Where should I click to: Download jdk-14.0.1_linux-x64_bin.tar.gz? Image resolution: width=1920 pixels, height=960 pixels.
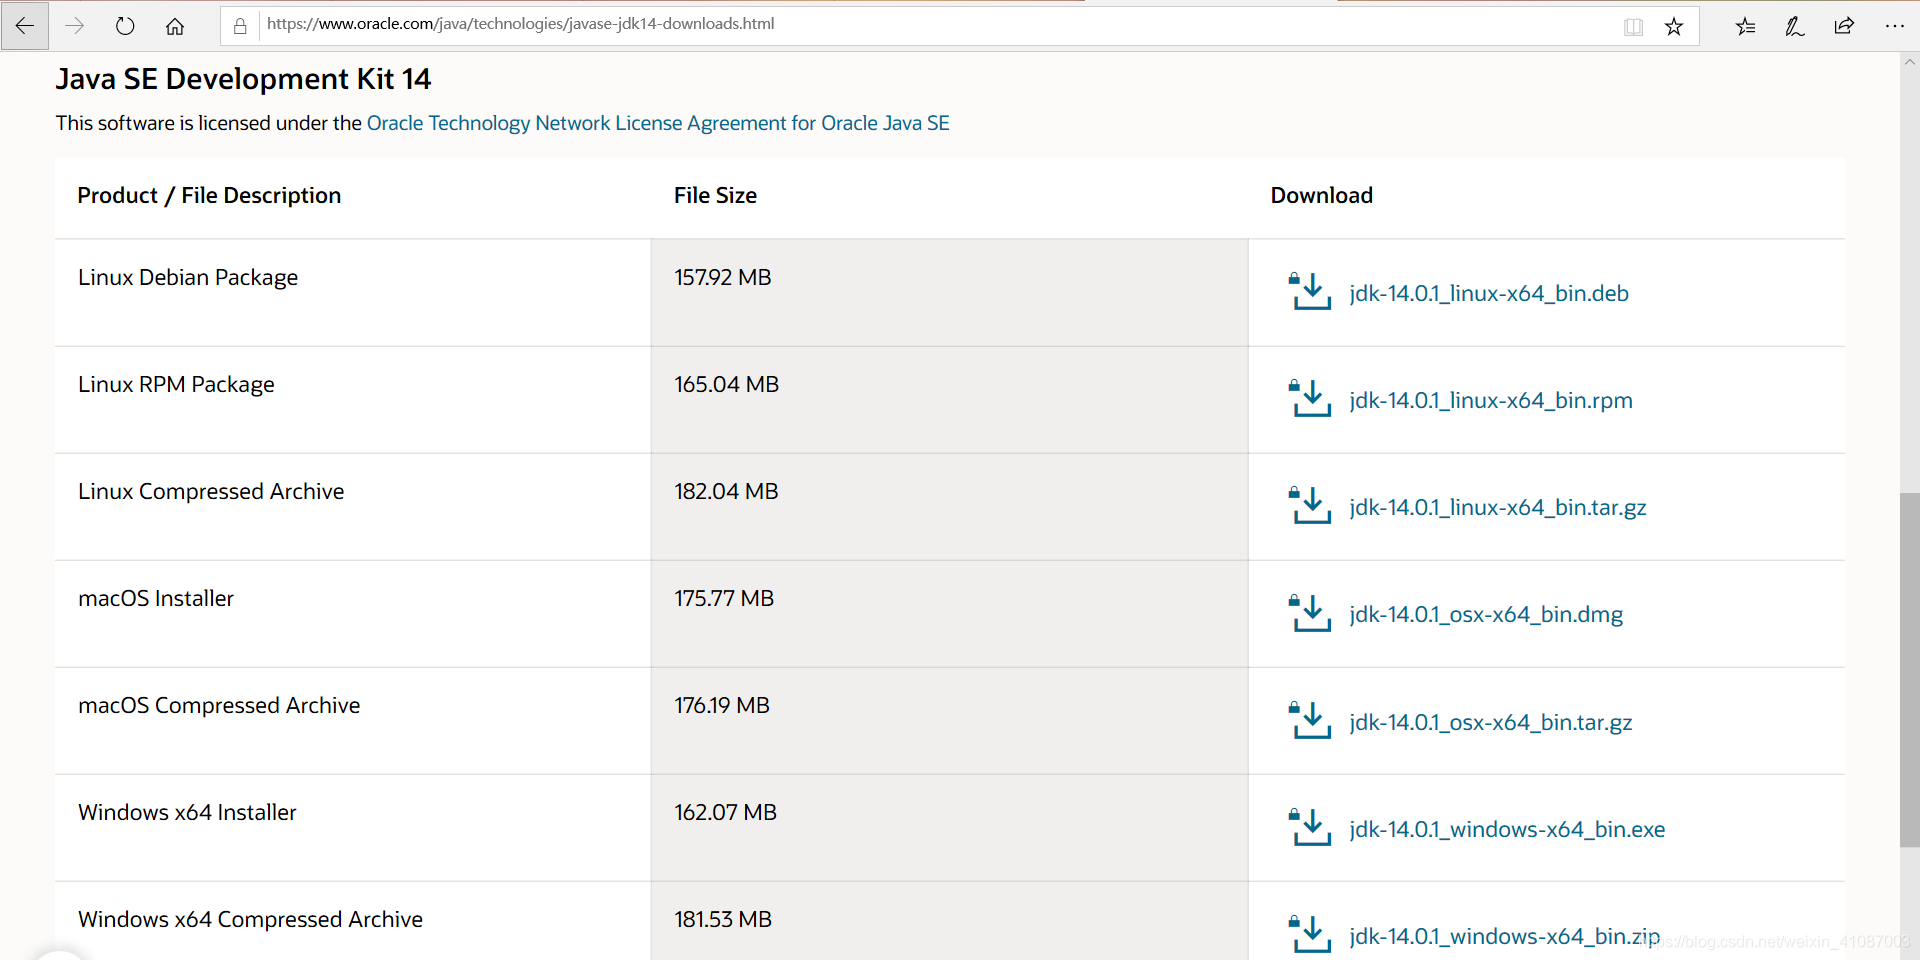click(1498, 507)
